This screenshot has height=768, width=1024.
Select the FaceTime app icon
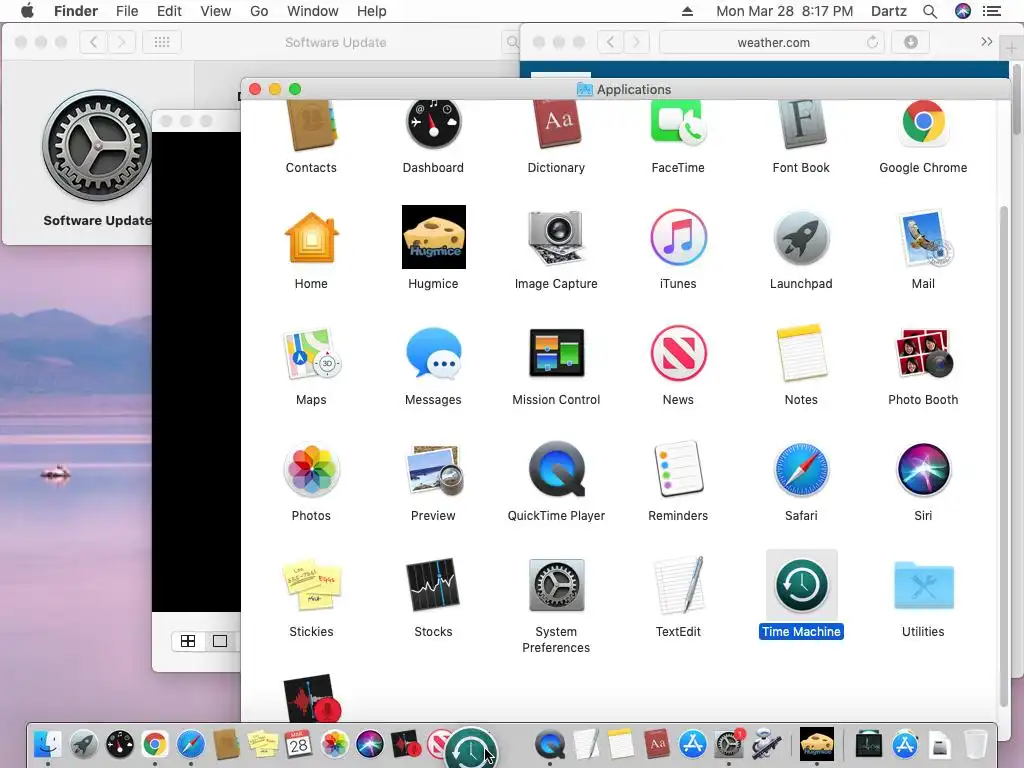[x=678, y=124]
